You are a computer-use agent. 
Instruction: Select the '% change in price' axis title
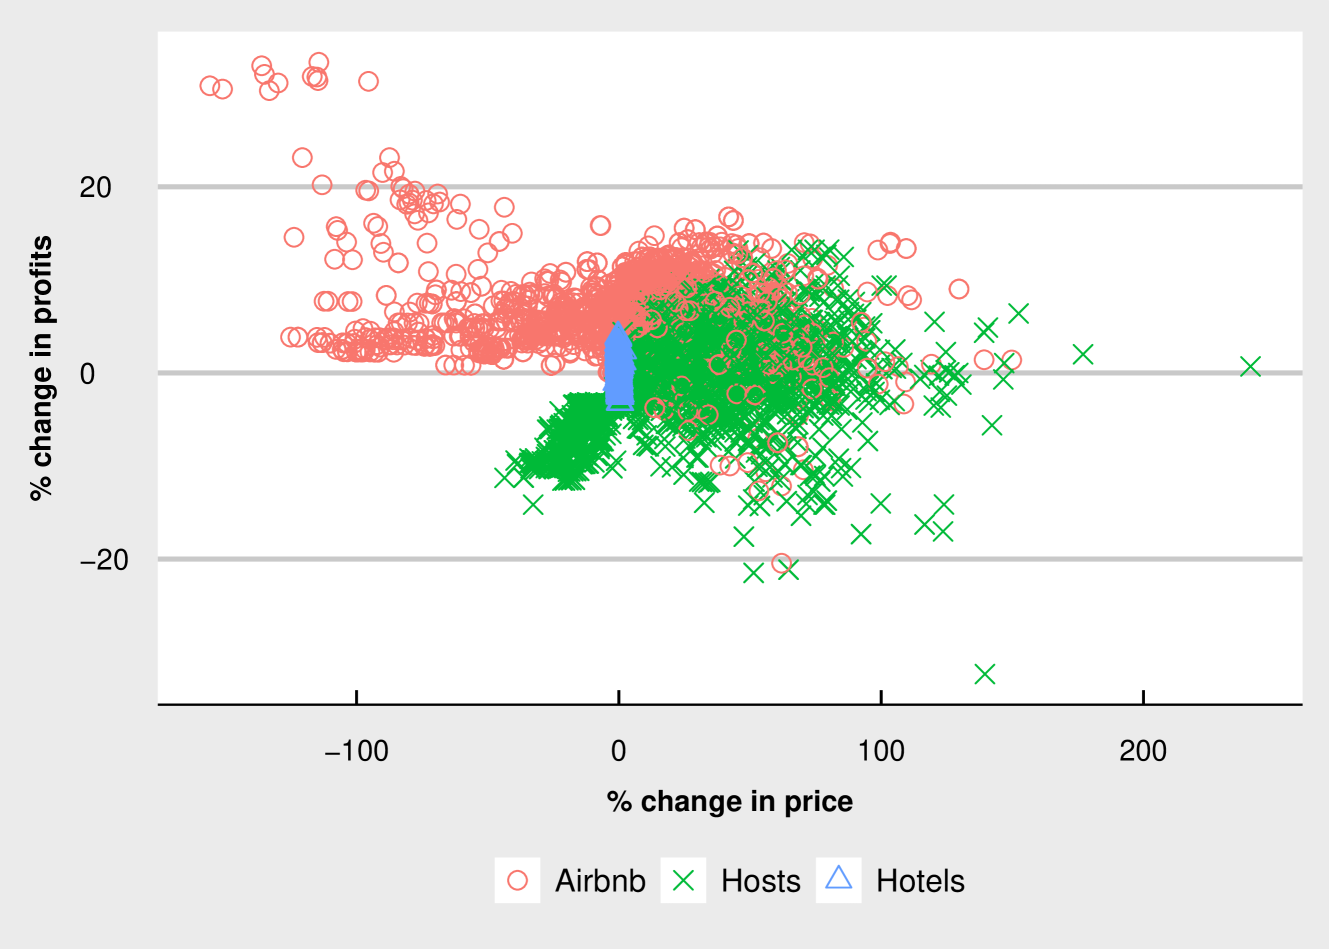click(x=730, y=802)
